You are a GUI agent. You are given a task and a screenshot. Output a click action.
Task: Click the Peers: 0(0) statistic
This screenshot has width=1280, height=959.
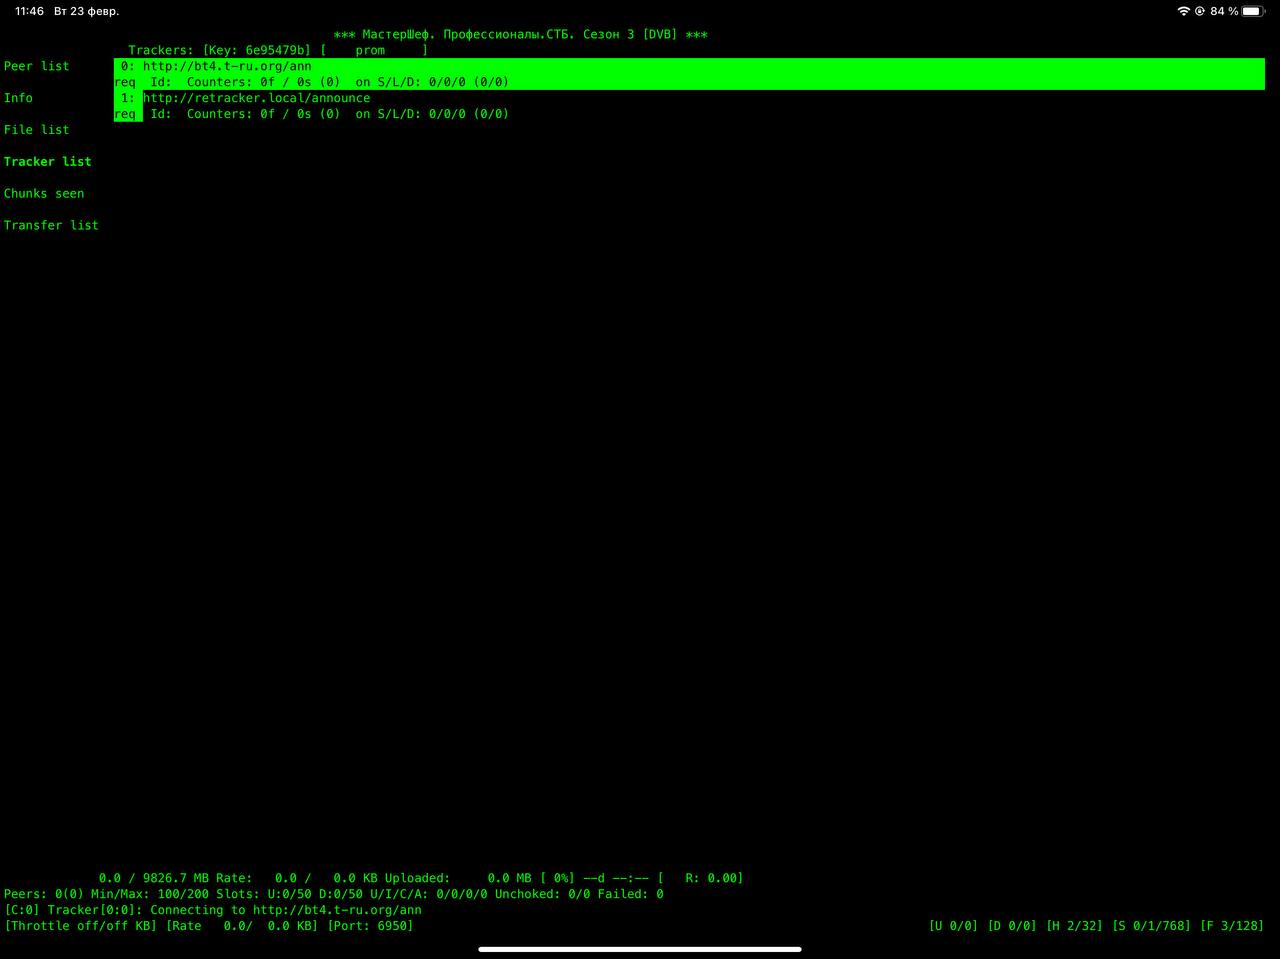(44, 894)
